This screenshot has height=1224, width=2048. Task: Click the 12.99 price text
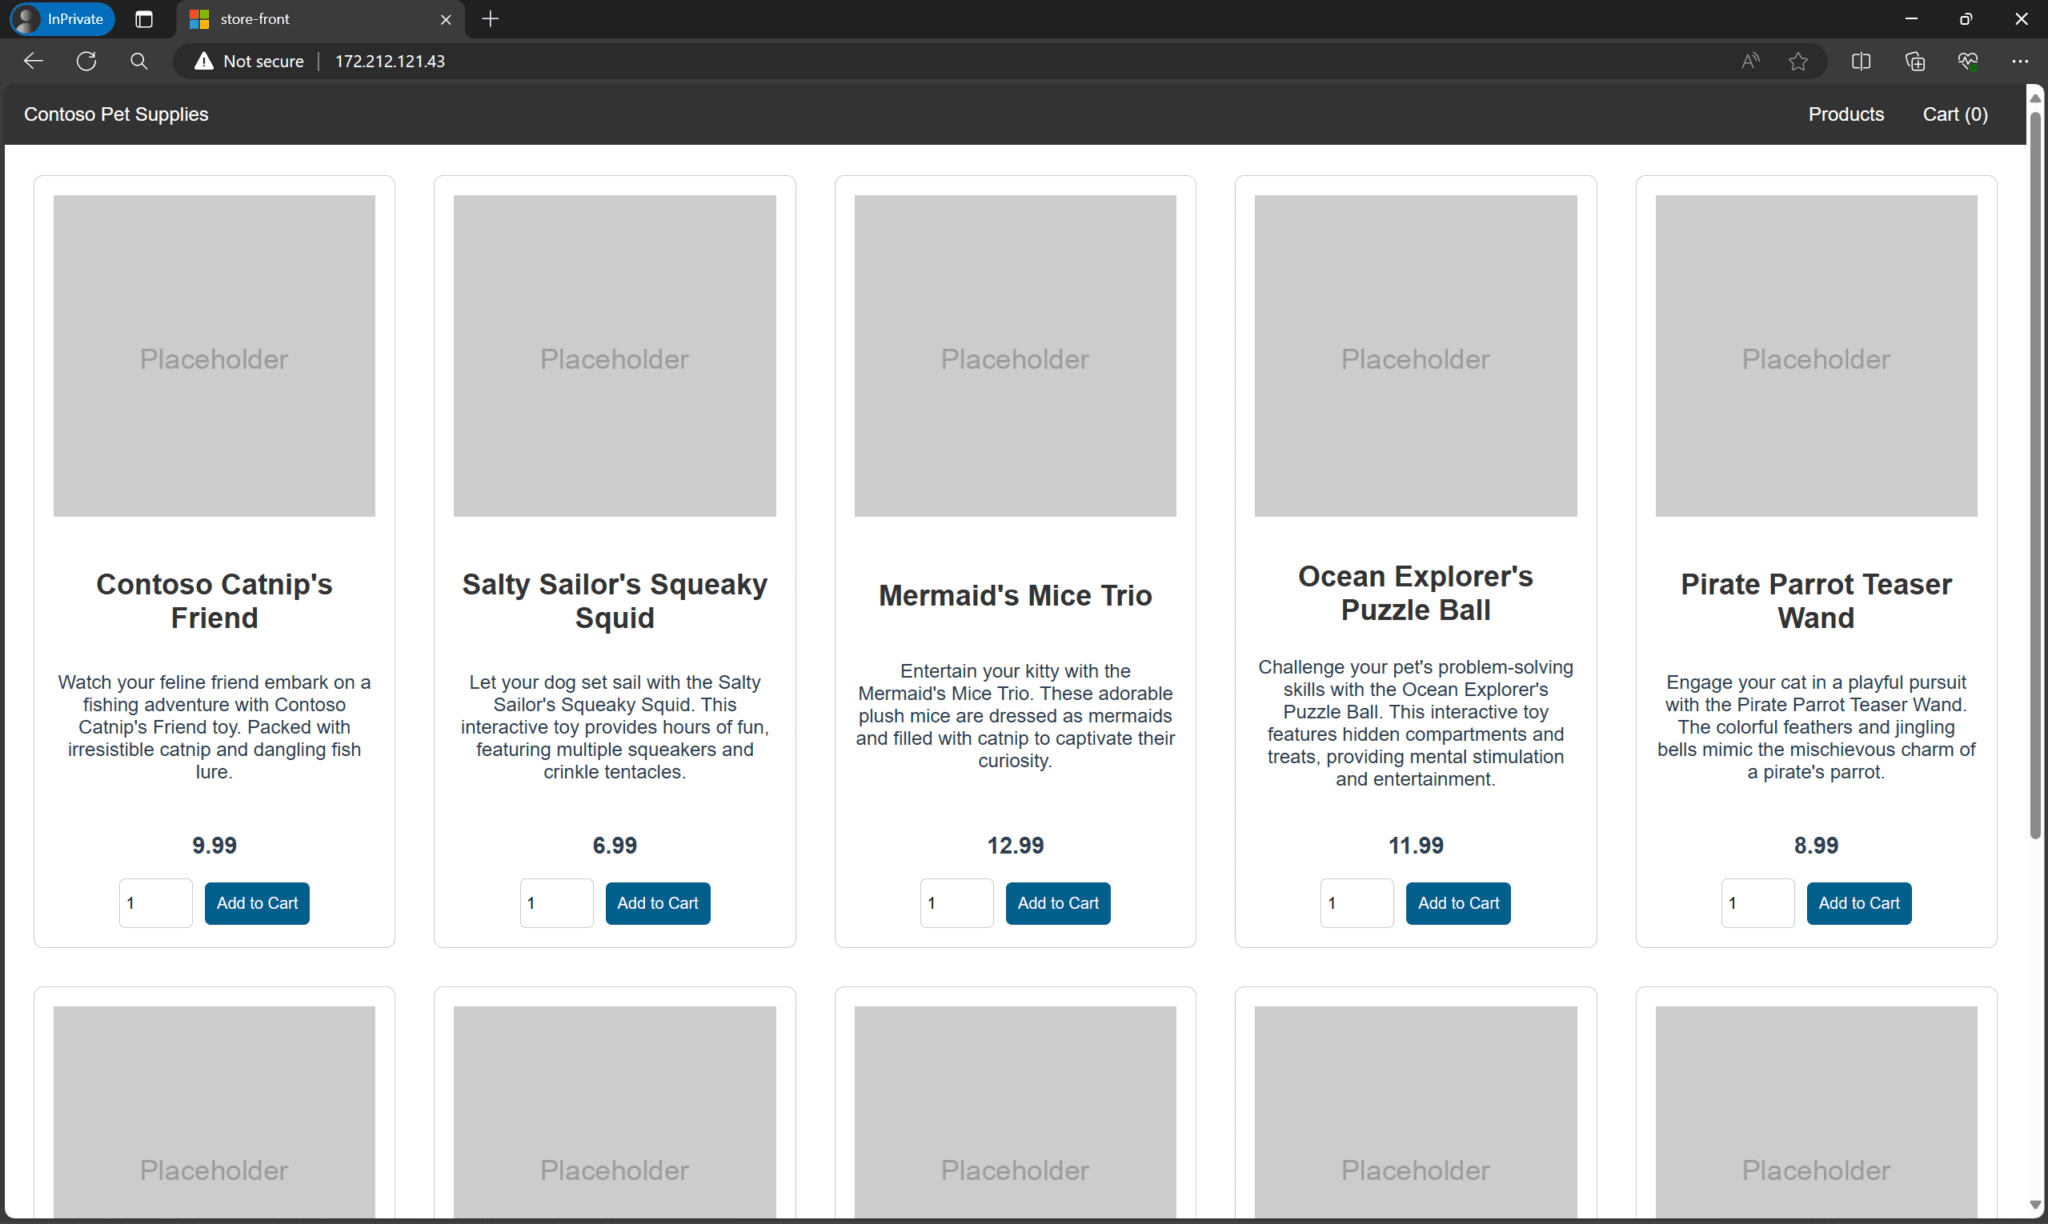(1015, 845)
